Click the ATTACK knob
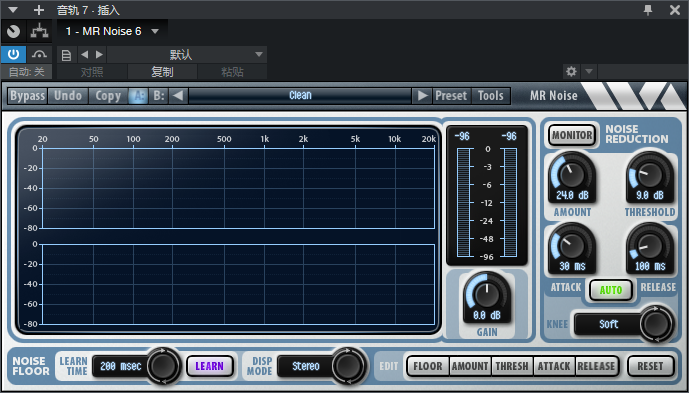The width and height of the screenshot is (689, 393). [571, 245]
